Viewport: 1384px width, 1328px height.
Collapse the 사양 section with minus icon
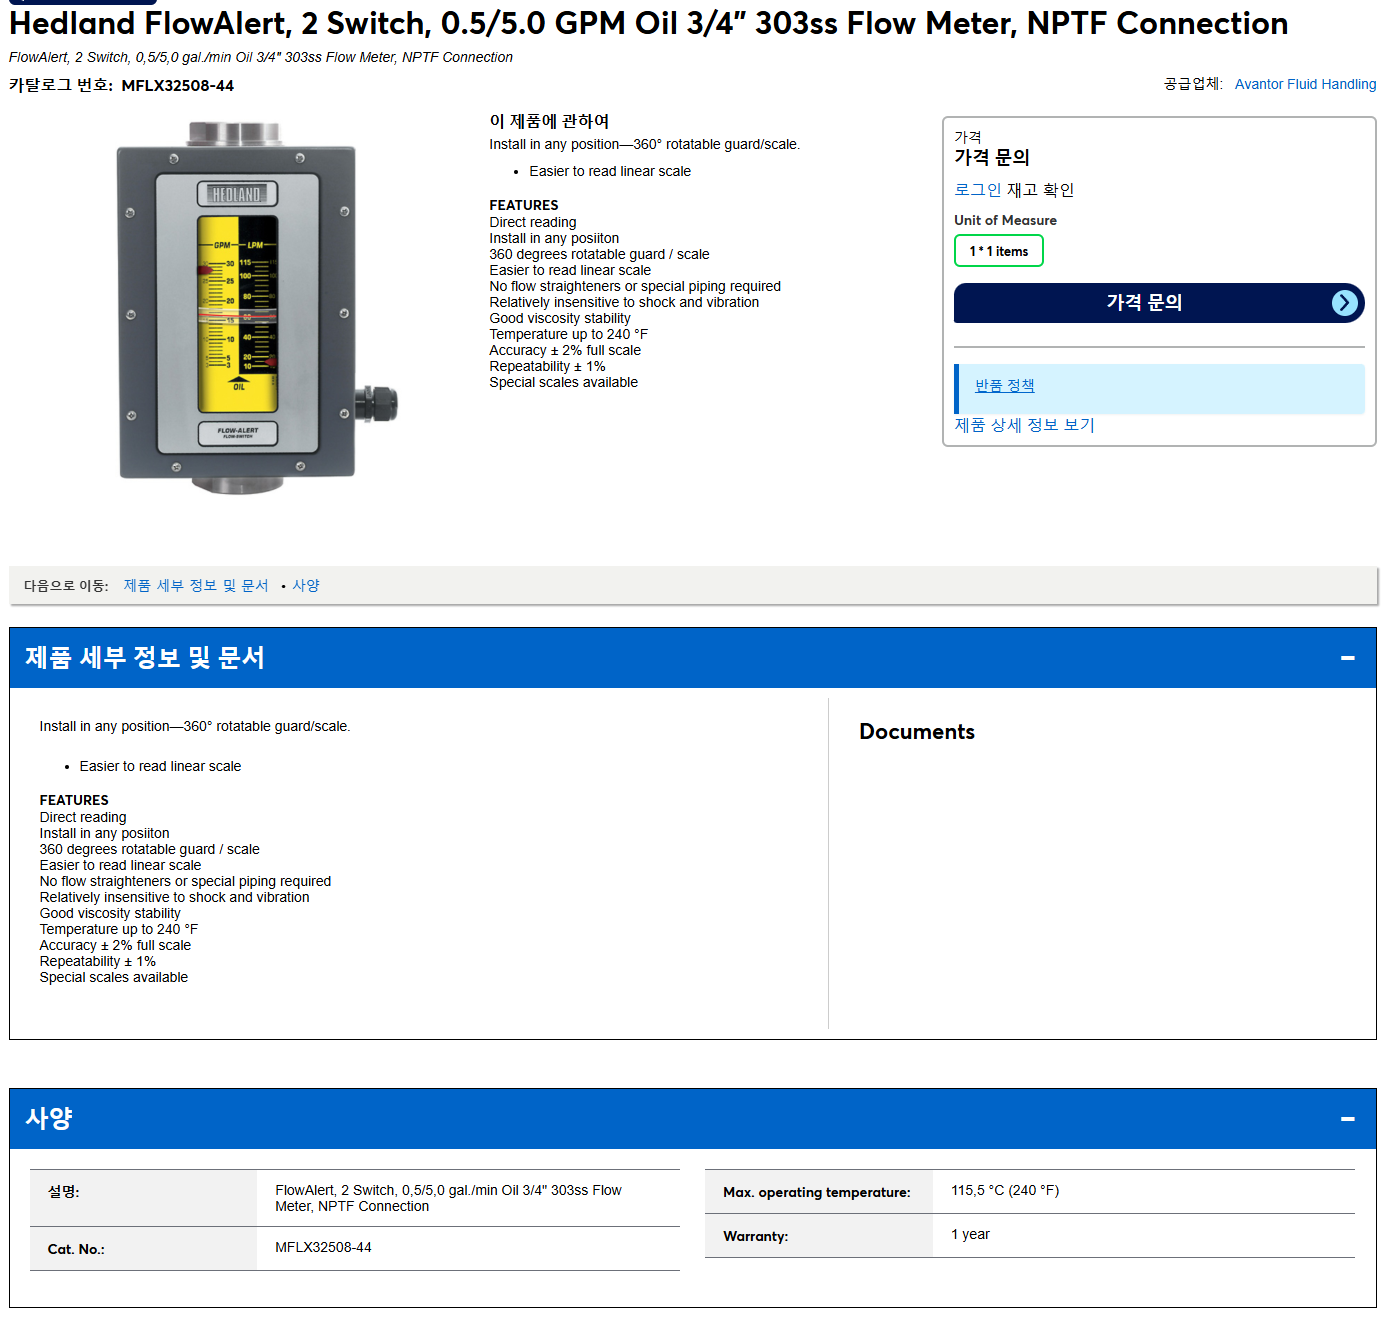1347,1119
